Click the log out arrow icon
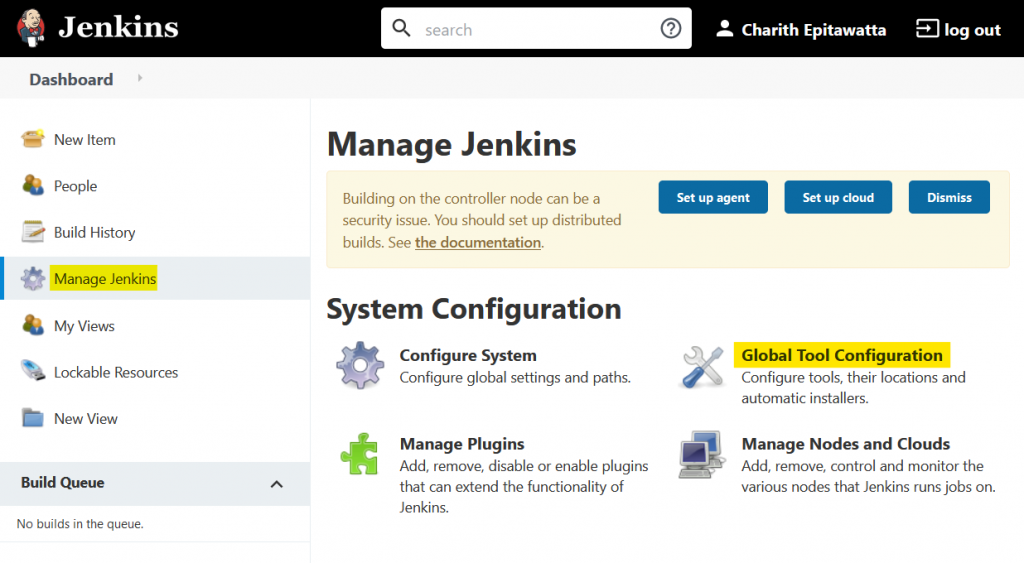This screenshot has height=563, width=1024. 927,29
